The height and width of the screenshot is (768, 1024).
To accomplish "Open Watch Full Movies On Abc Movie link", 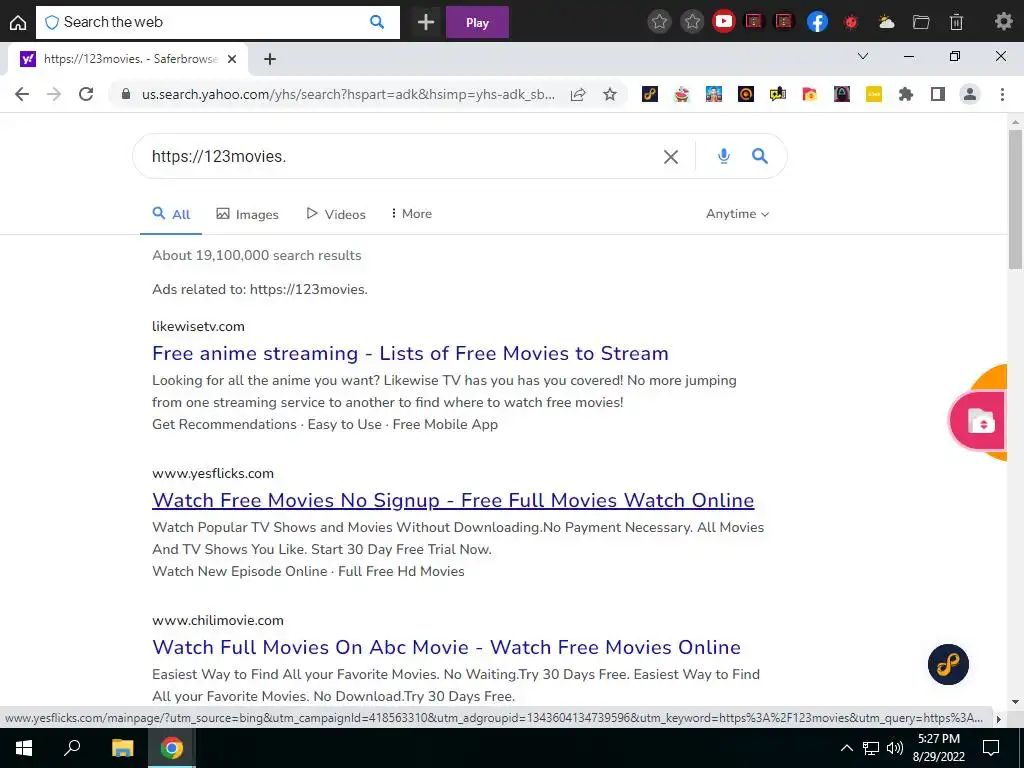I will tap(446, 647).
